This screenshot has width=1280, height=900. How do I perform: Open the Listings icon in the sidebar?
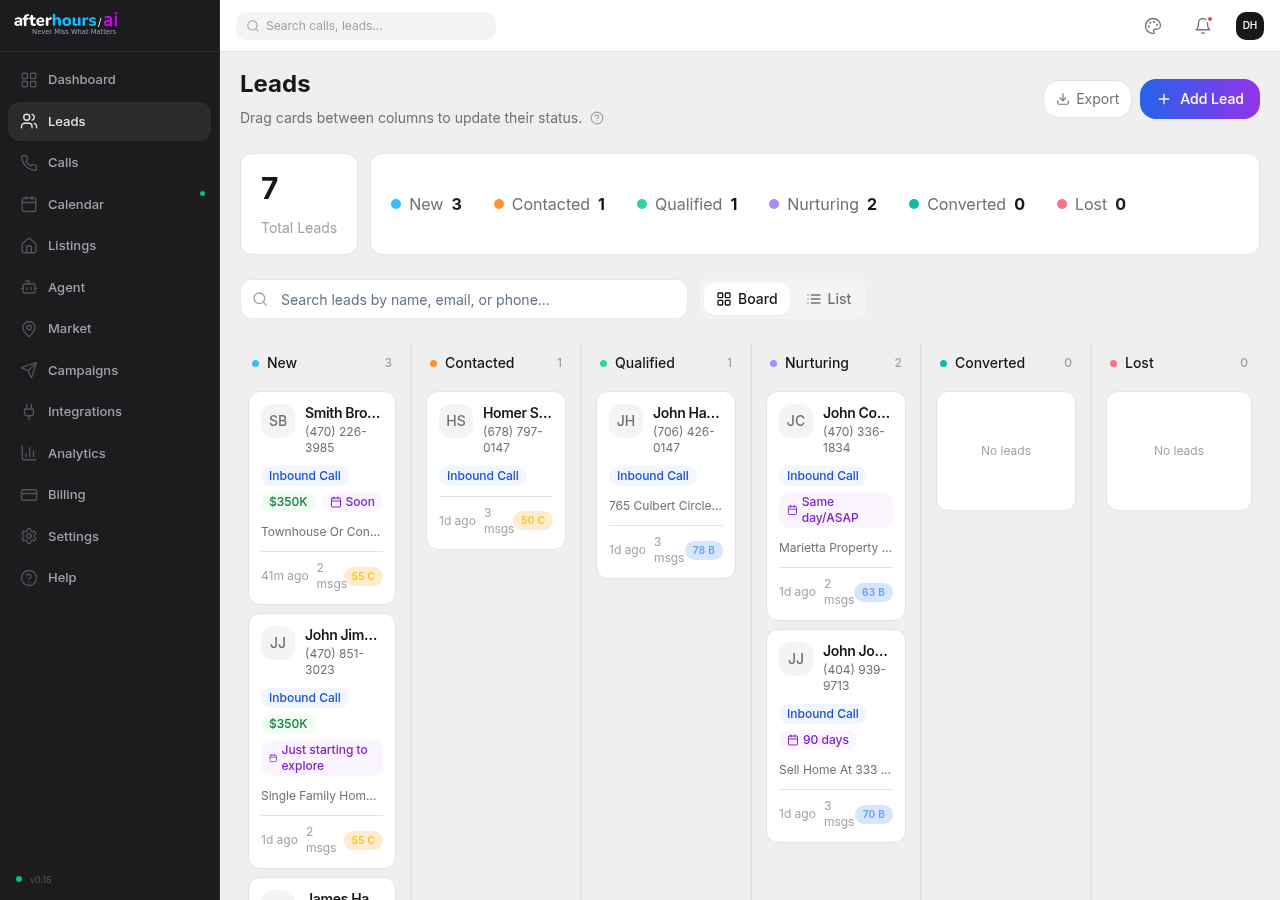(x=30, y=245)
